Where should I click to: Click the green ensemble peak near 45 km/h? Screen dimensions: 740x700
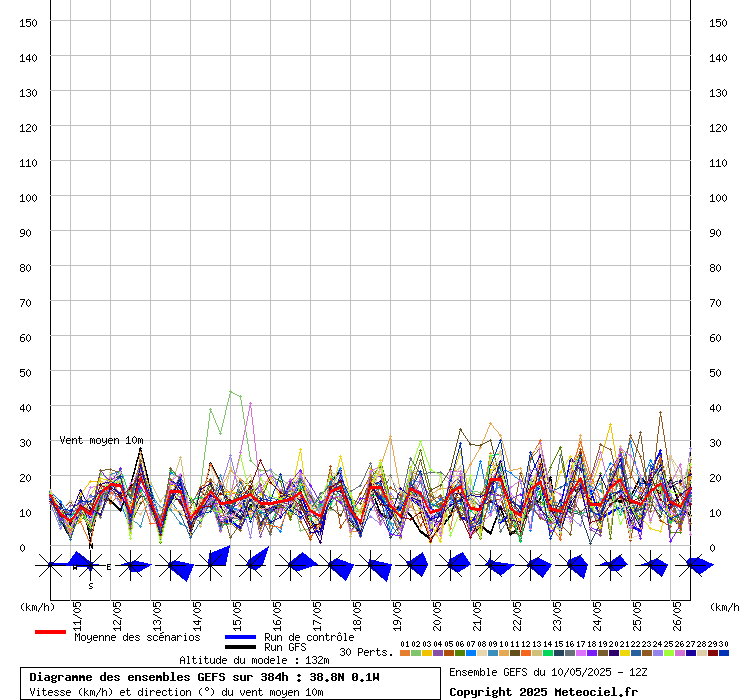[x=231, y=391]
